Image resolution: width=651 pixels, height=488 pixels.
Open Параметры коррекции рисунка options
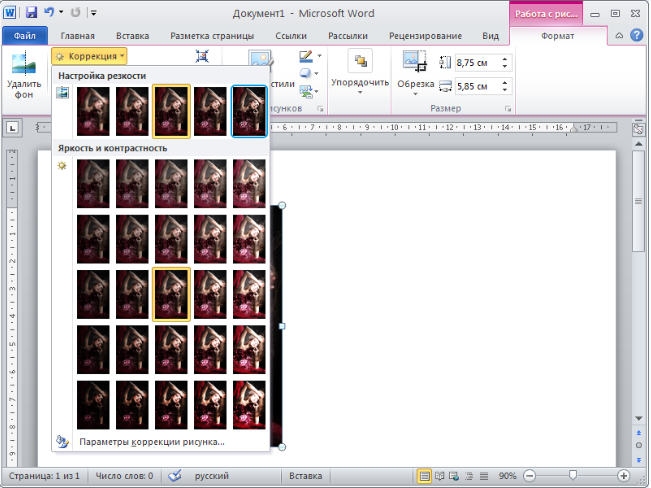[x=151, y=441]
